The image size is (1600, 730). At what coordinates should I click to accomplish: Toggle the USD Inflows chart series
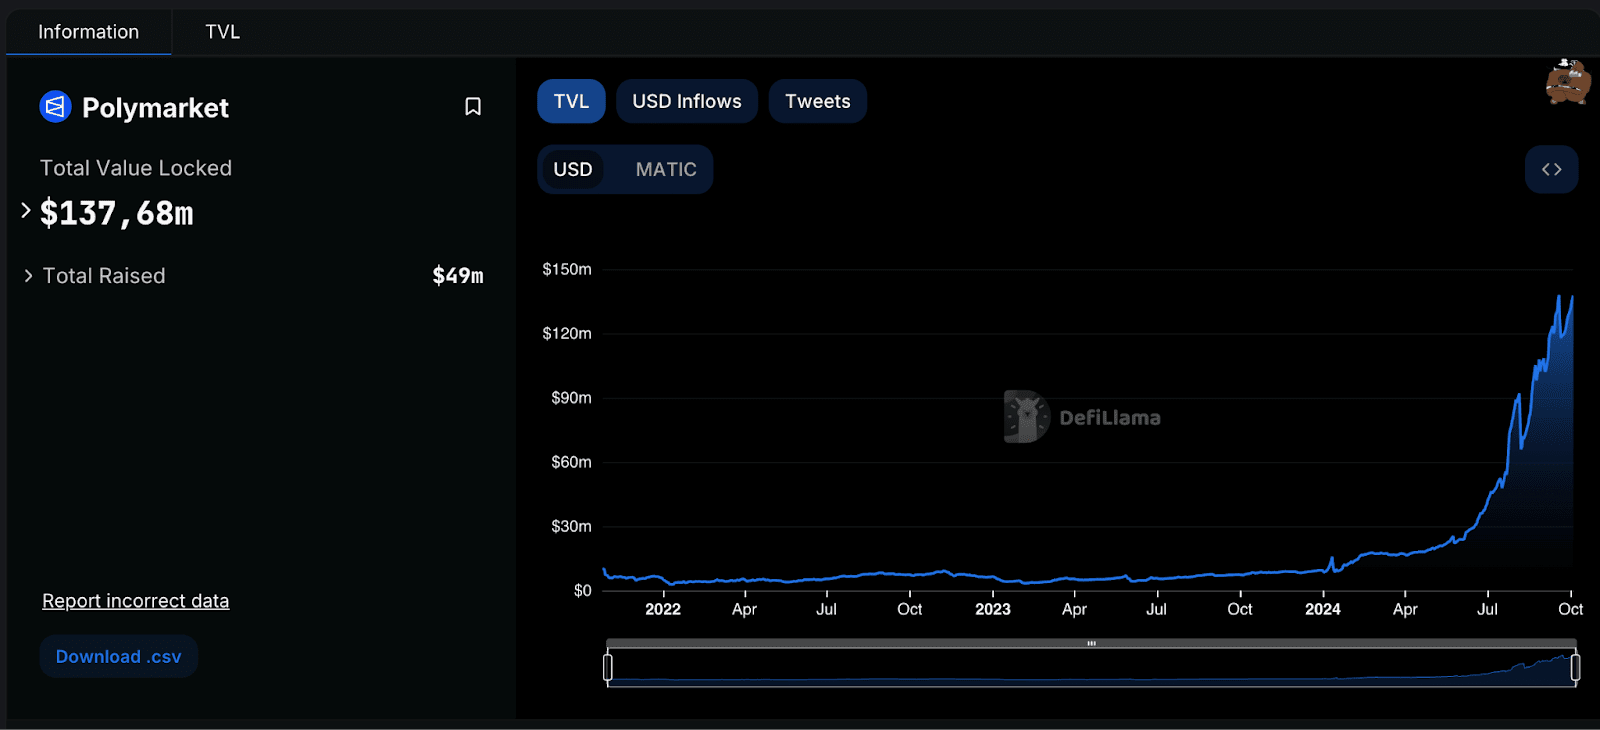click(x=687, y=101)
